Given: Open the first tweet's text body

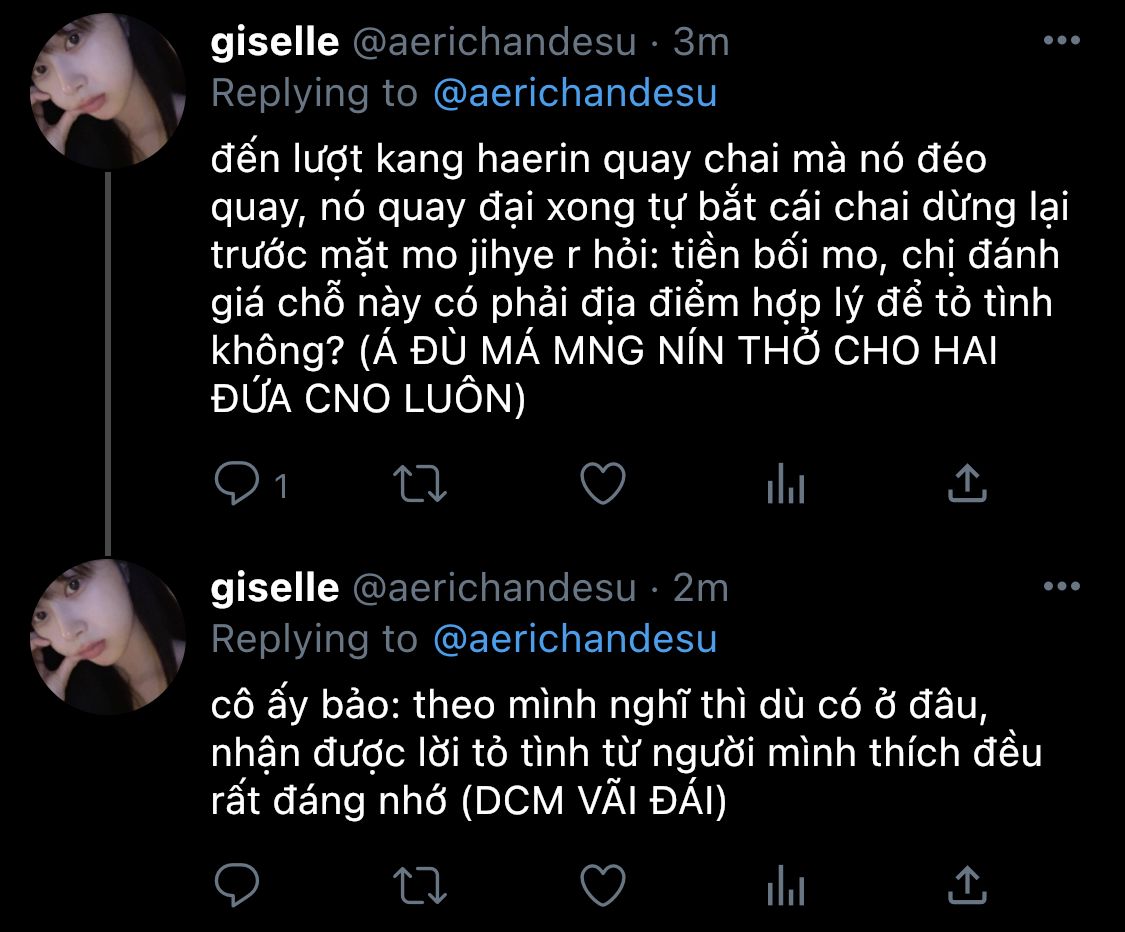Looking at the screenshot, I should coord(639,278).
